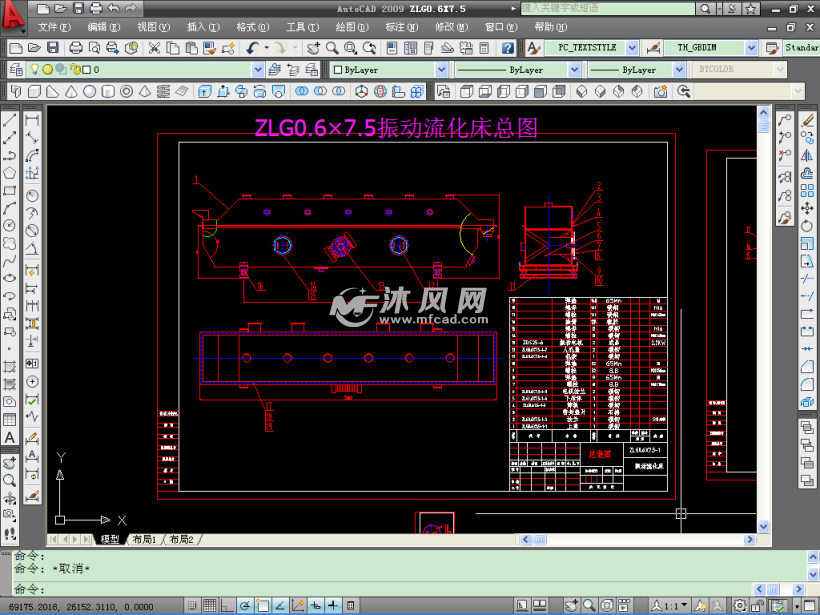Expand the layer 0 dropdown list
This screenshot has height=615, width=820.
[258, 69]
